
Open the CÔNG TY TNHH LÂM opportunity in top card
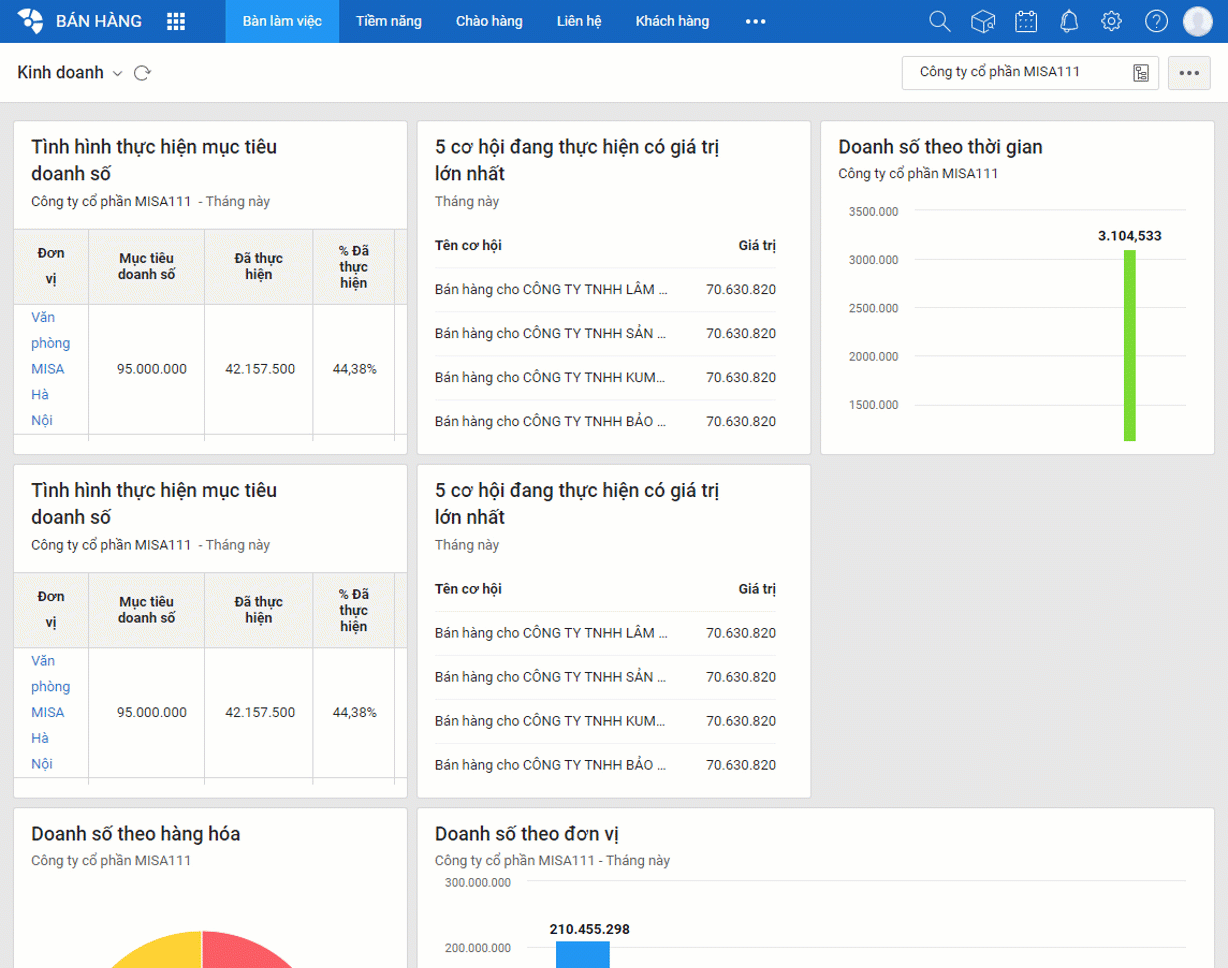[551, 290]
